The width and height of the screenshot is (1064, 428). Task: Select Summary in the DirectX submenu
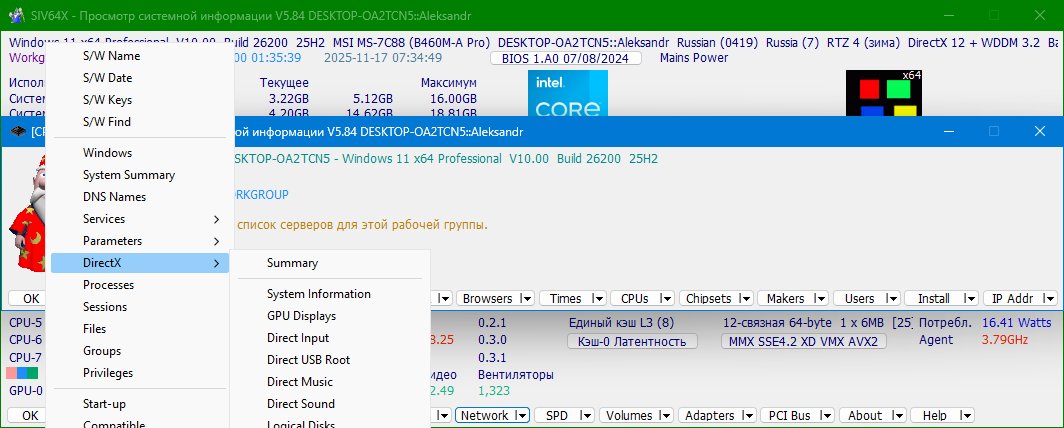tap(292, 263)
